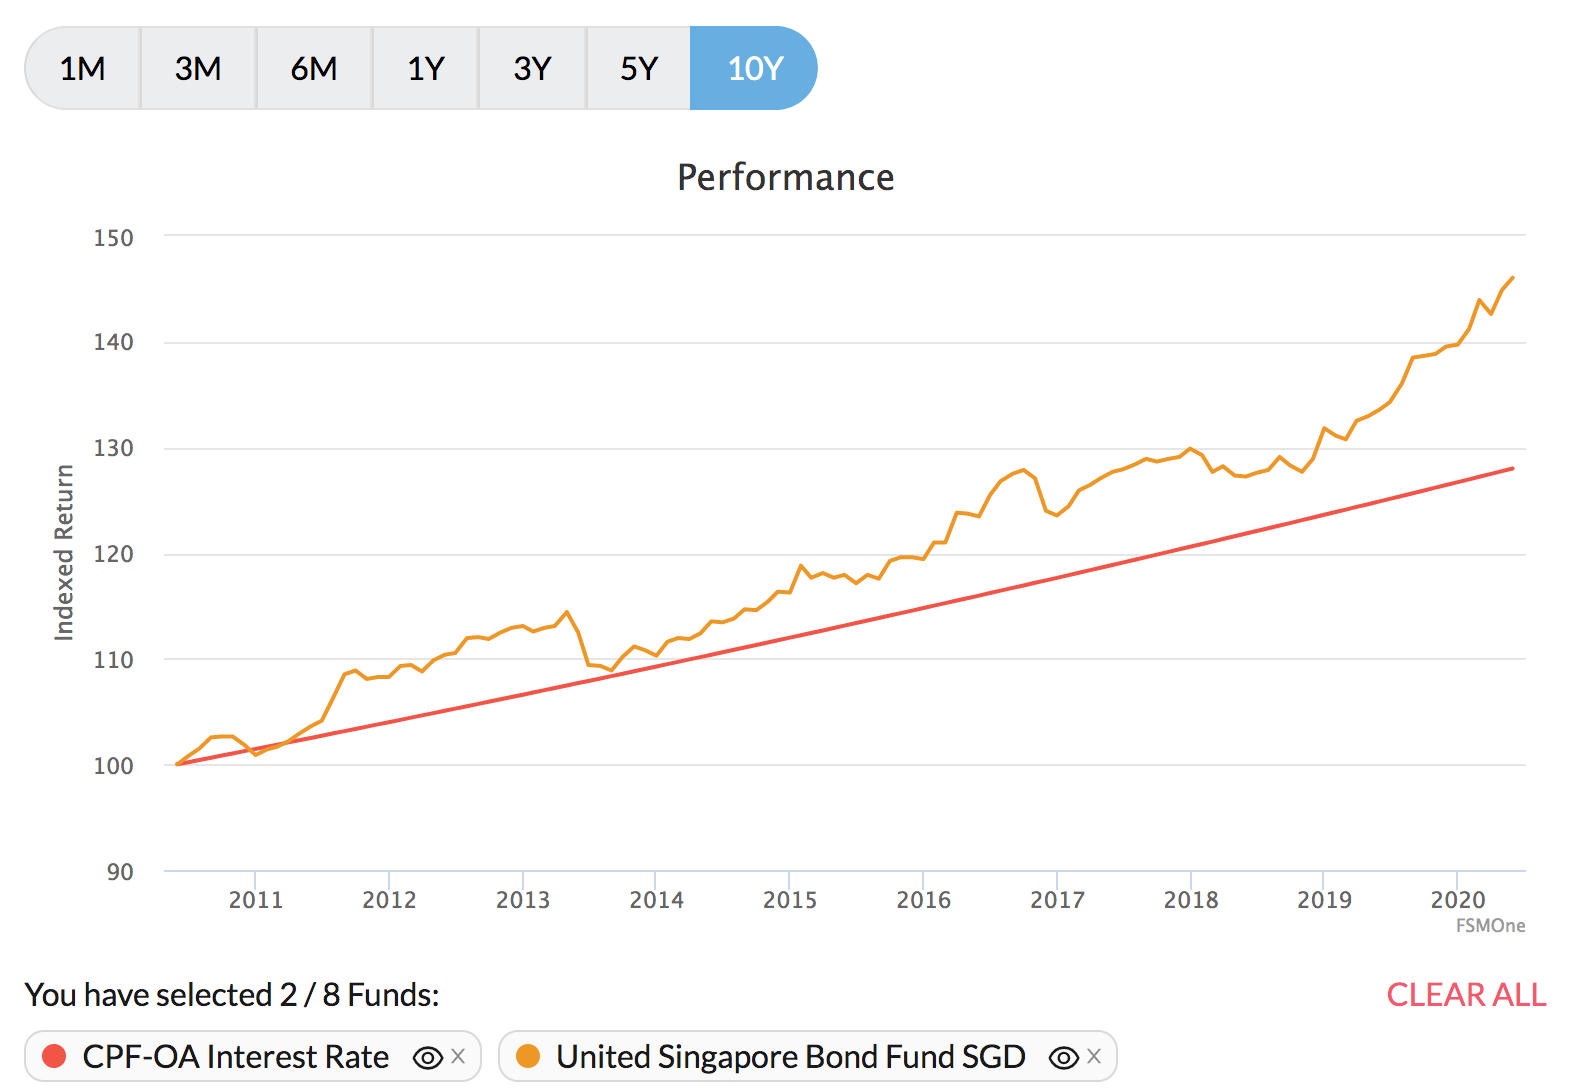Click the CPF-OA Interest Rate label
Viewport: 1570px width, 1092px height.
point(235,1057)
